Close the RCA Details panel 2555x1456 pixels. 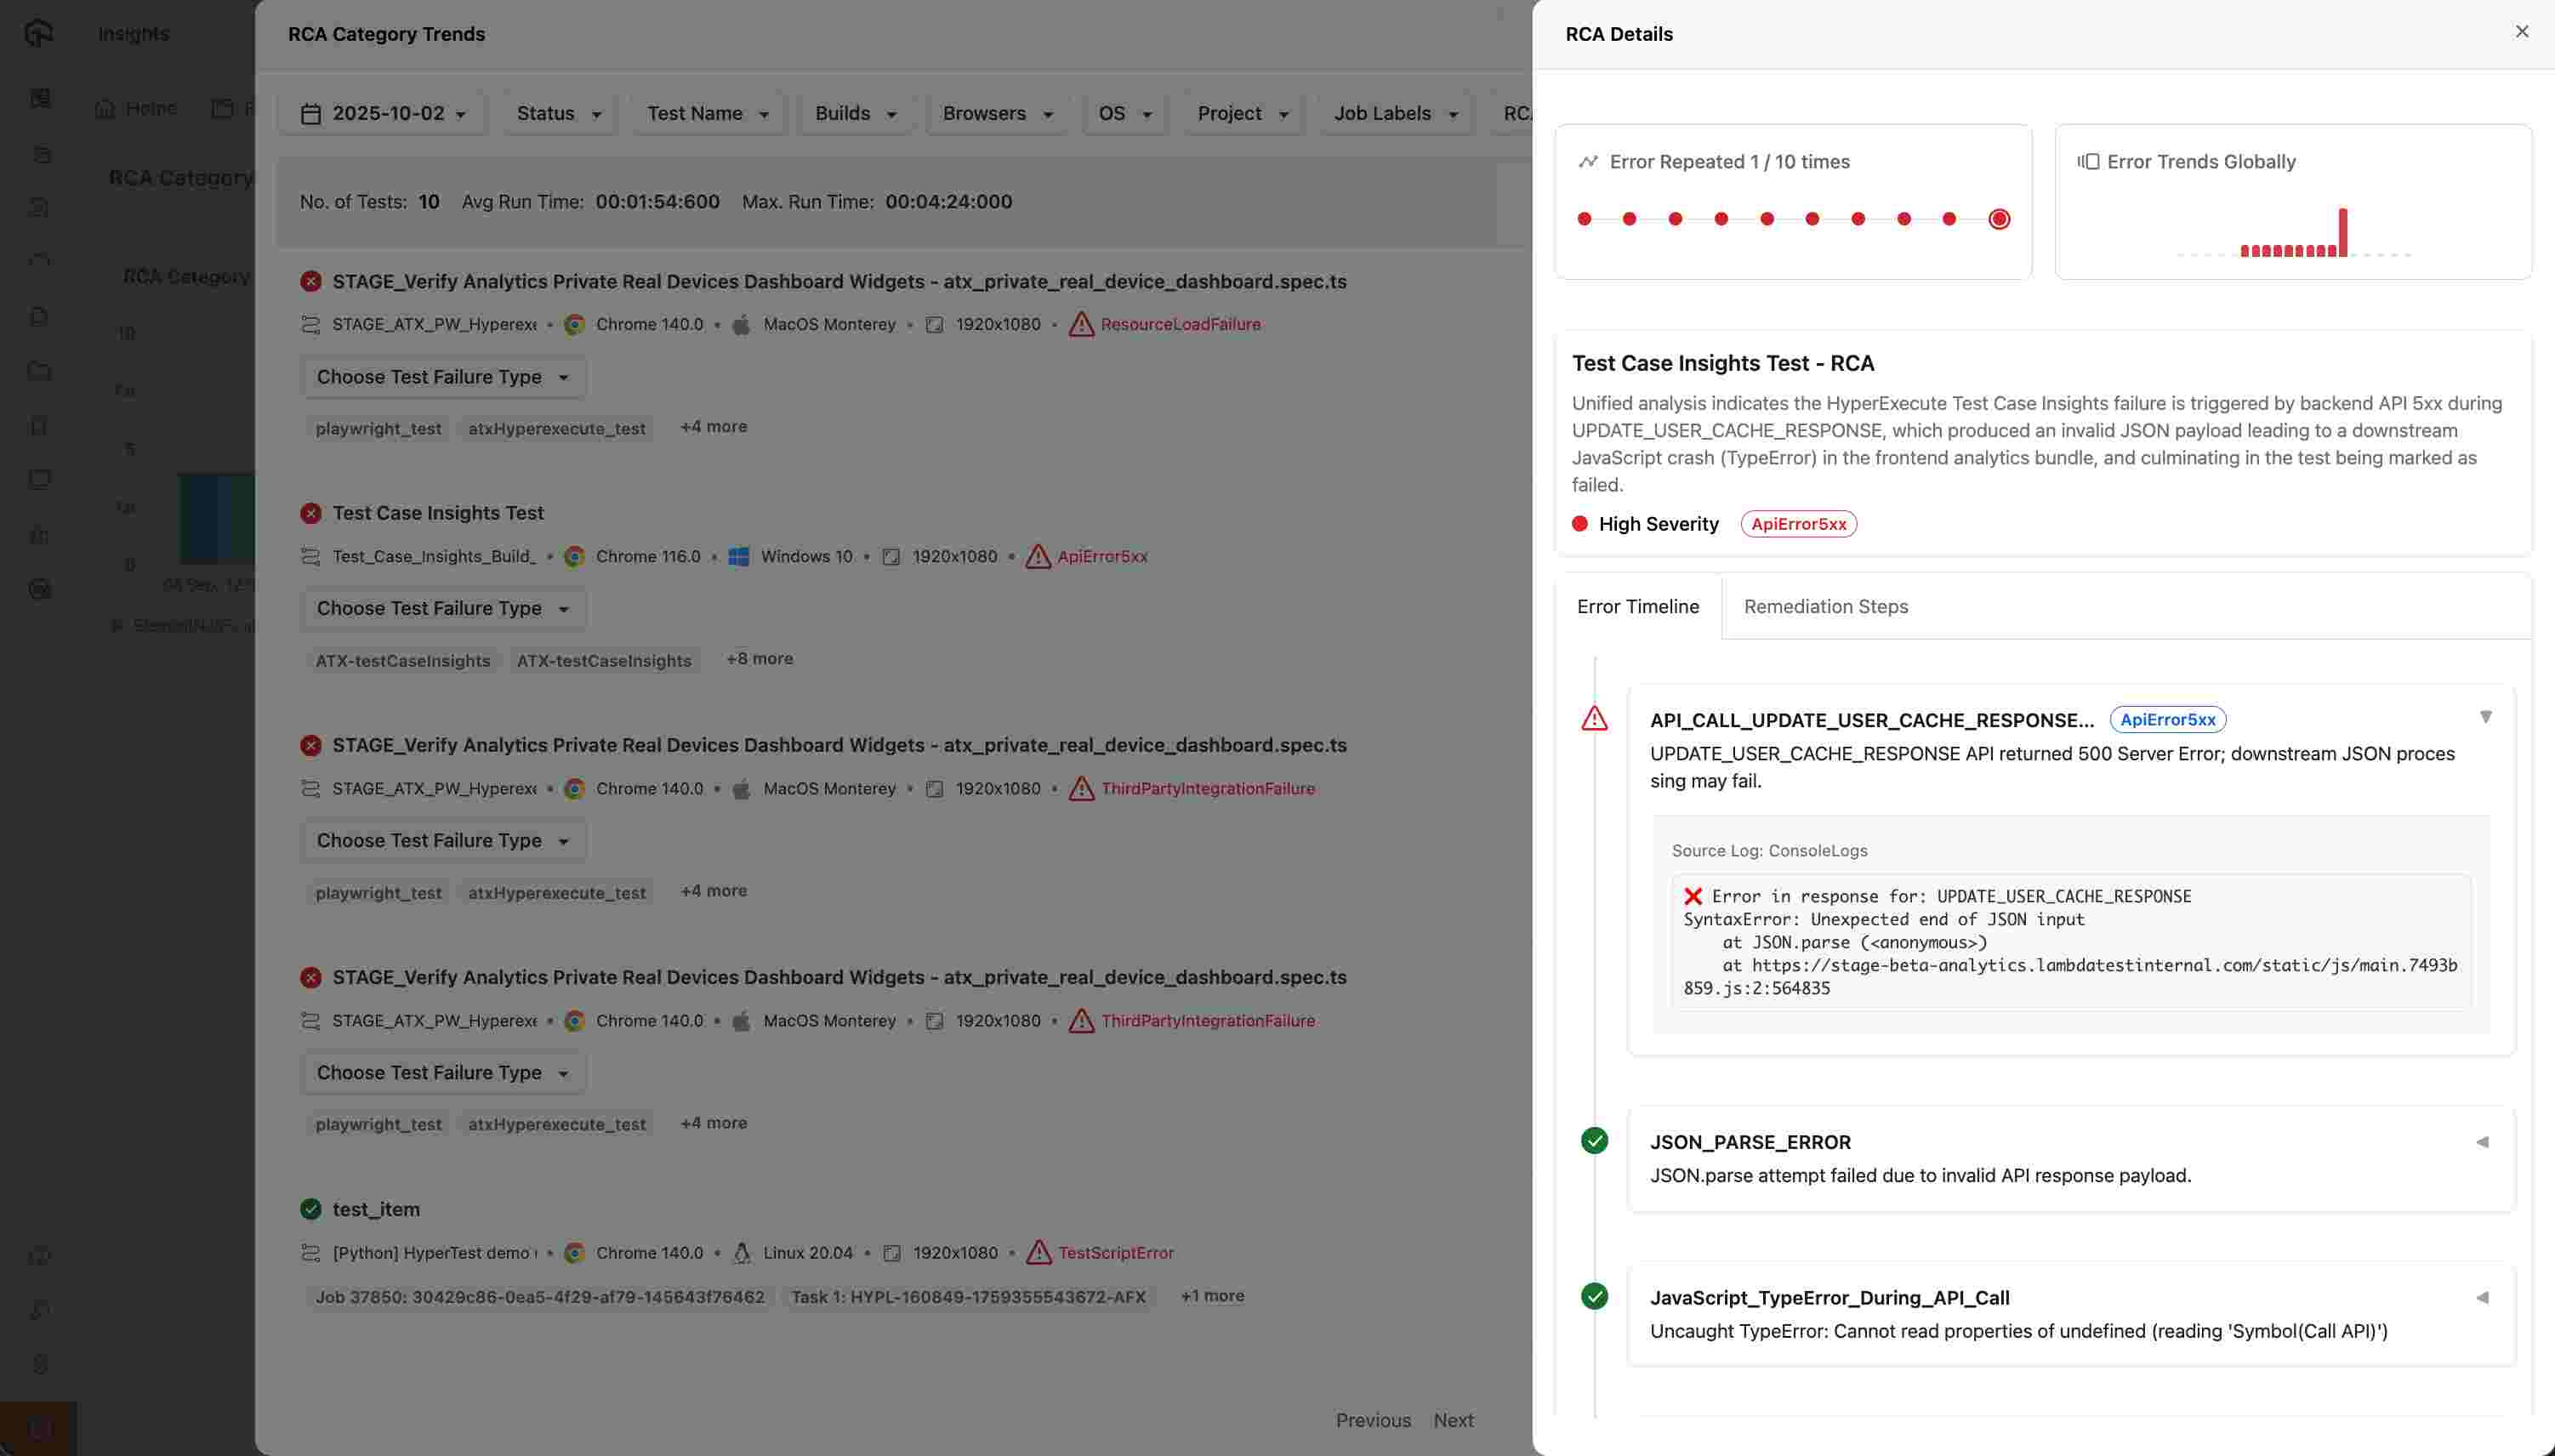pyautogui.click(x=2521, y=32)
